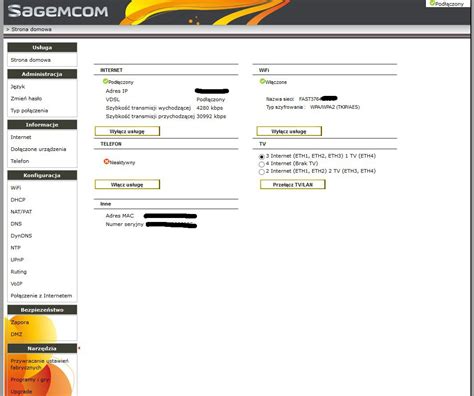Open the DMZ link

(x=16, y=335)
